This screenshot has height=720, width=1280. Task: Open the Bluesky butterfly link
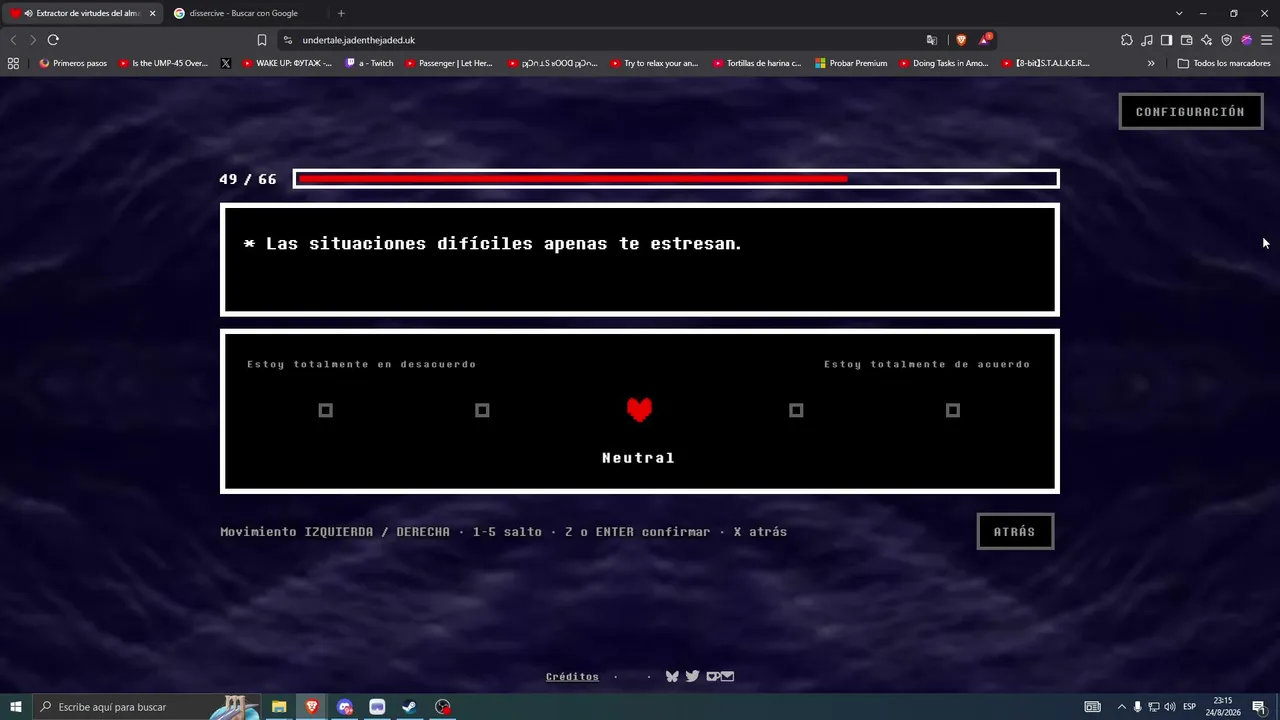pyautogui.click(x=672, y=676)
